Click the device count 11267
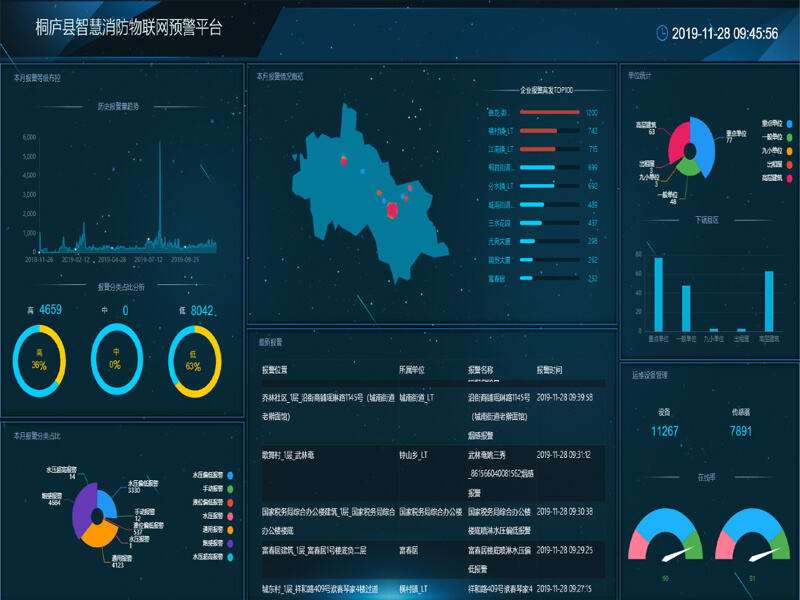 [x=665, y=431]
